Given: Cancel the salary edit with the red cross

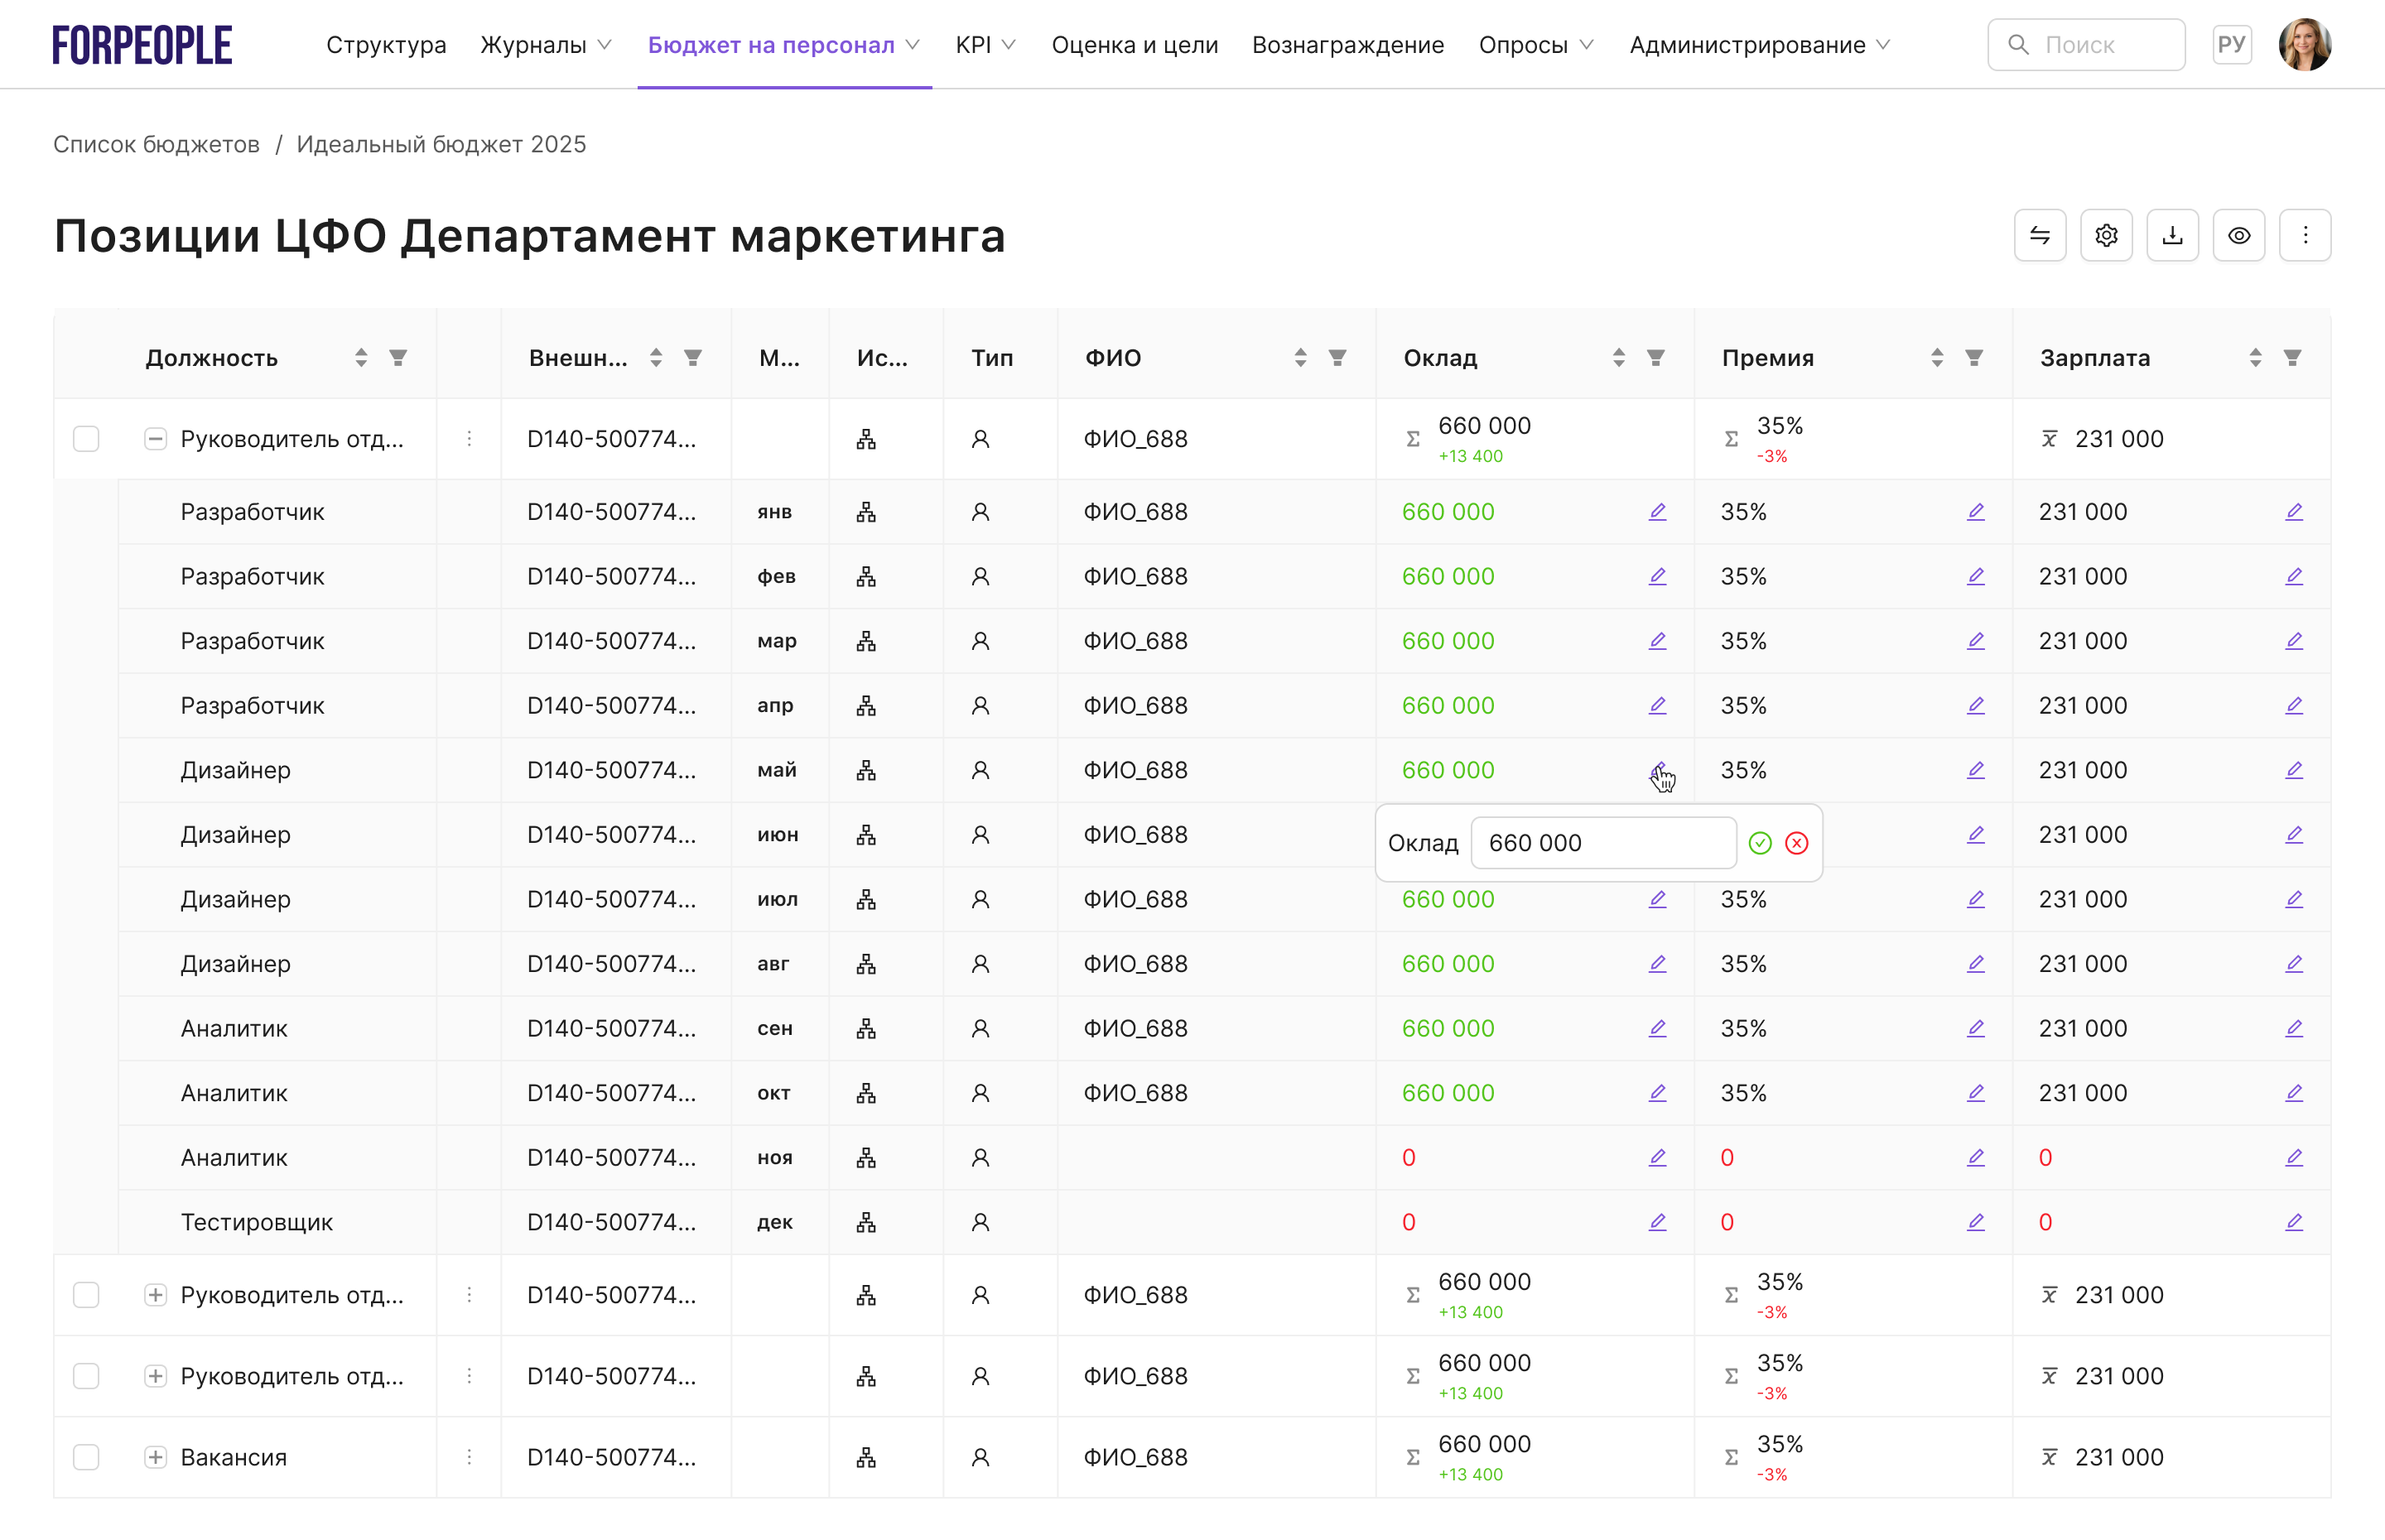Looking at the screenshot, I should tap(1796, 843).
